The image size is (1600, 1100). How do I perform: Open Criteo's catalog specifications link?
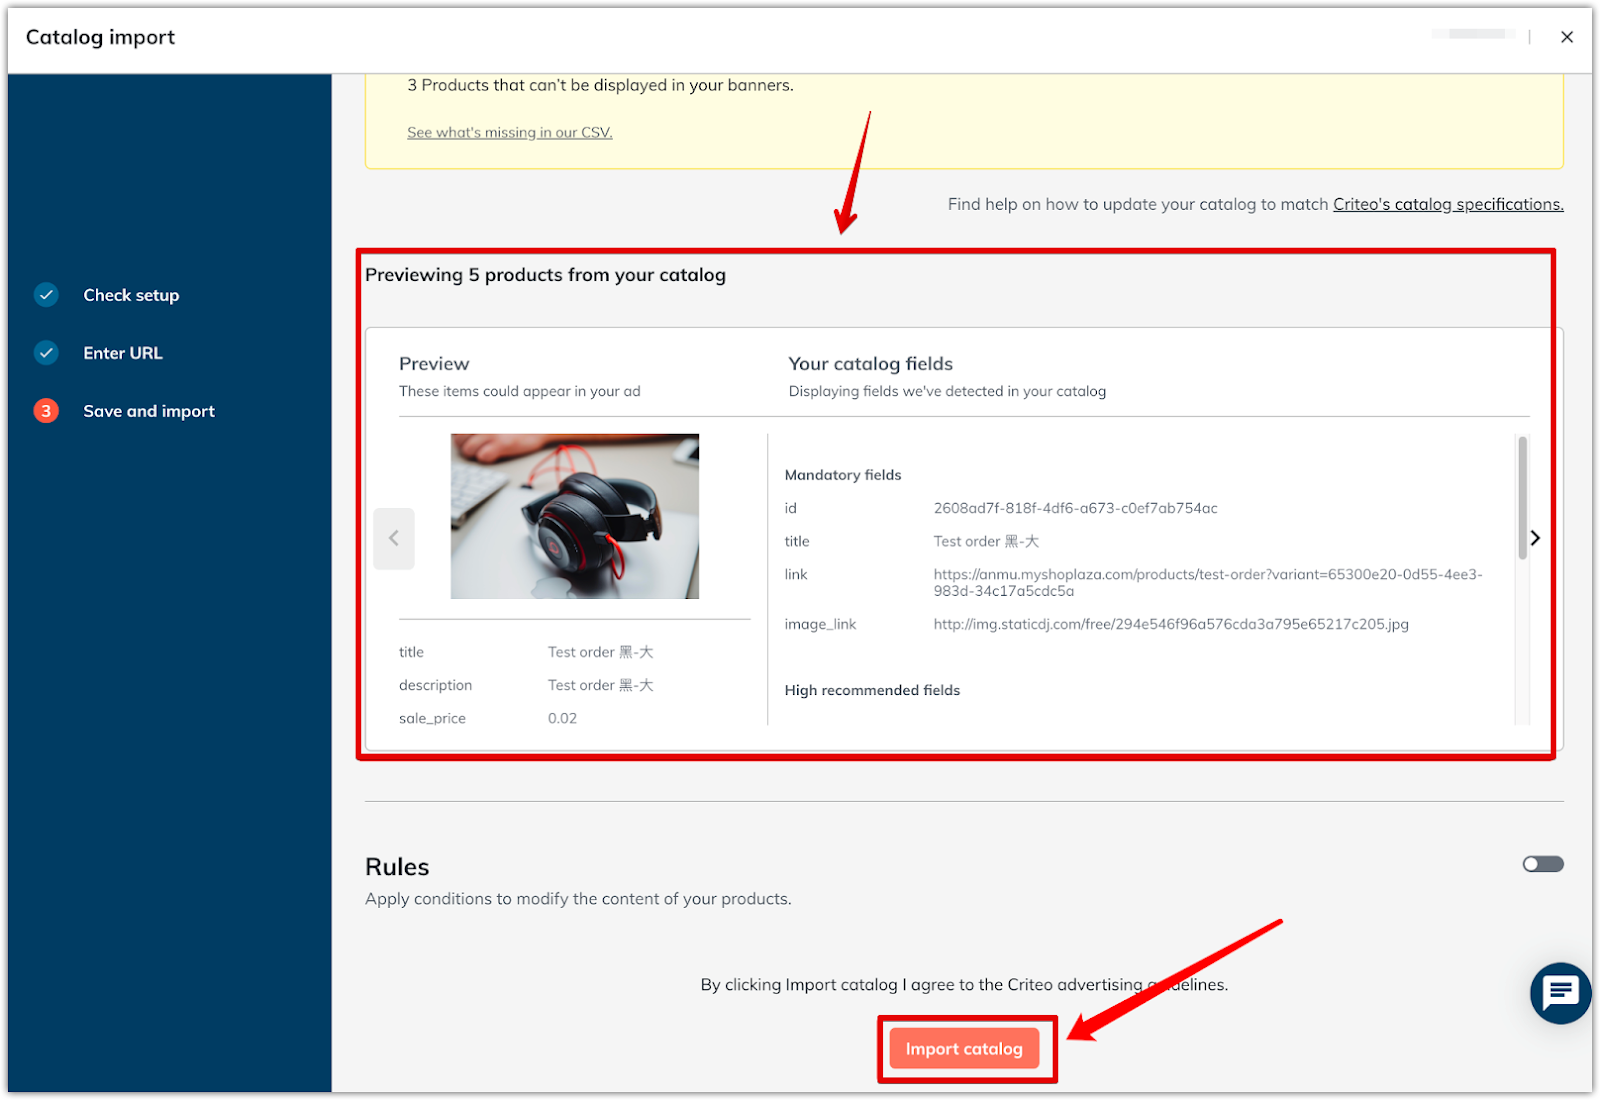coord(1448,204)
